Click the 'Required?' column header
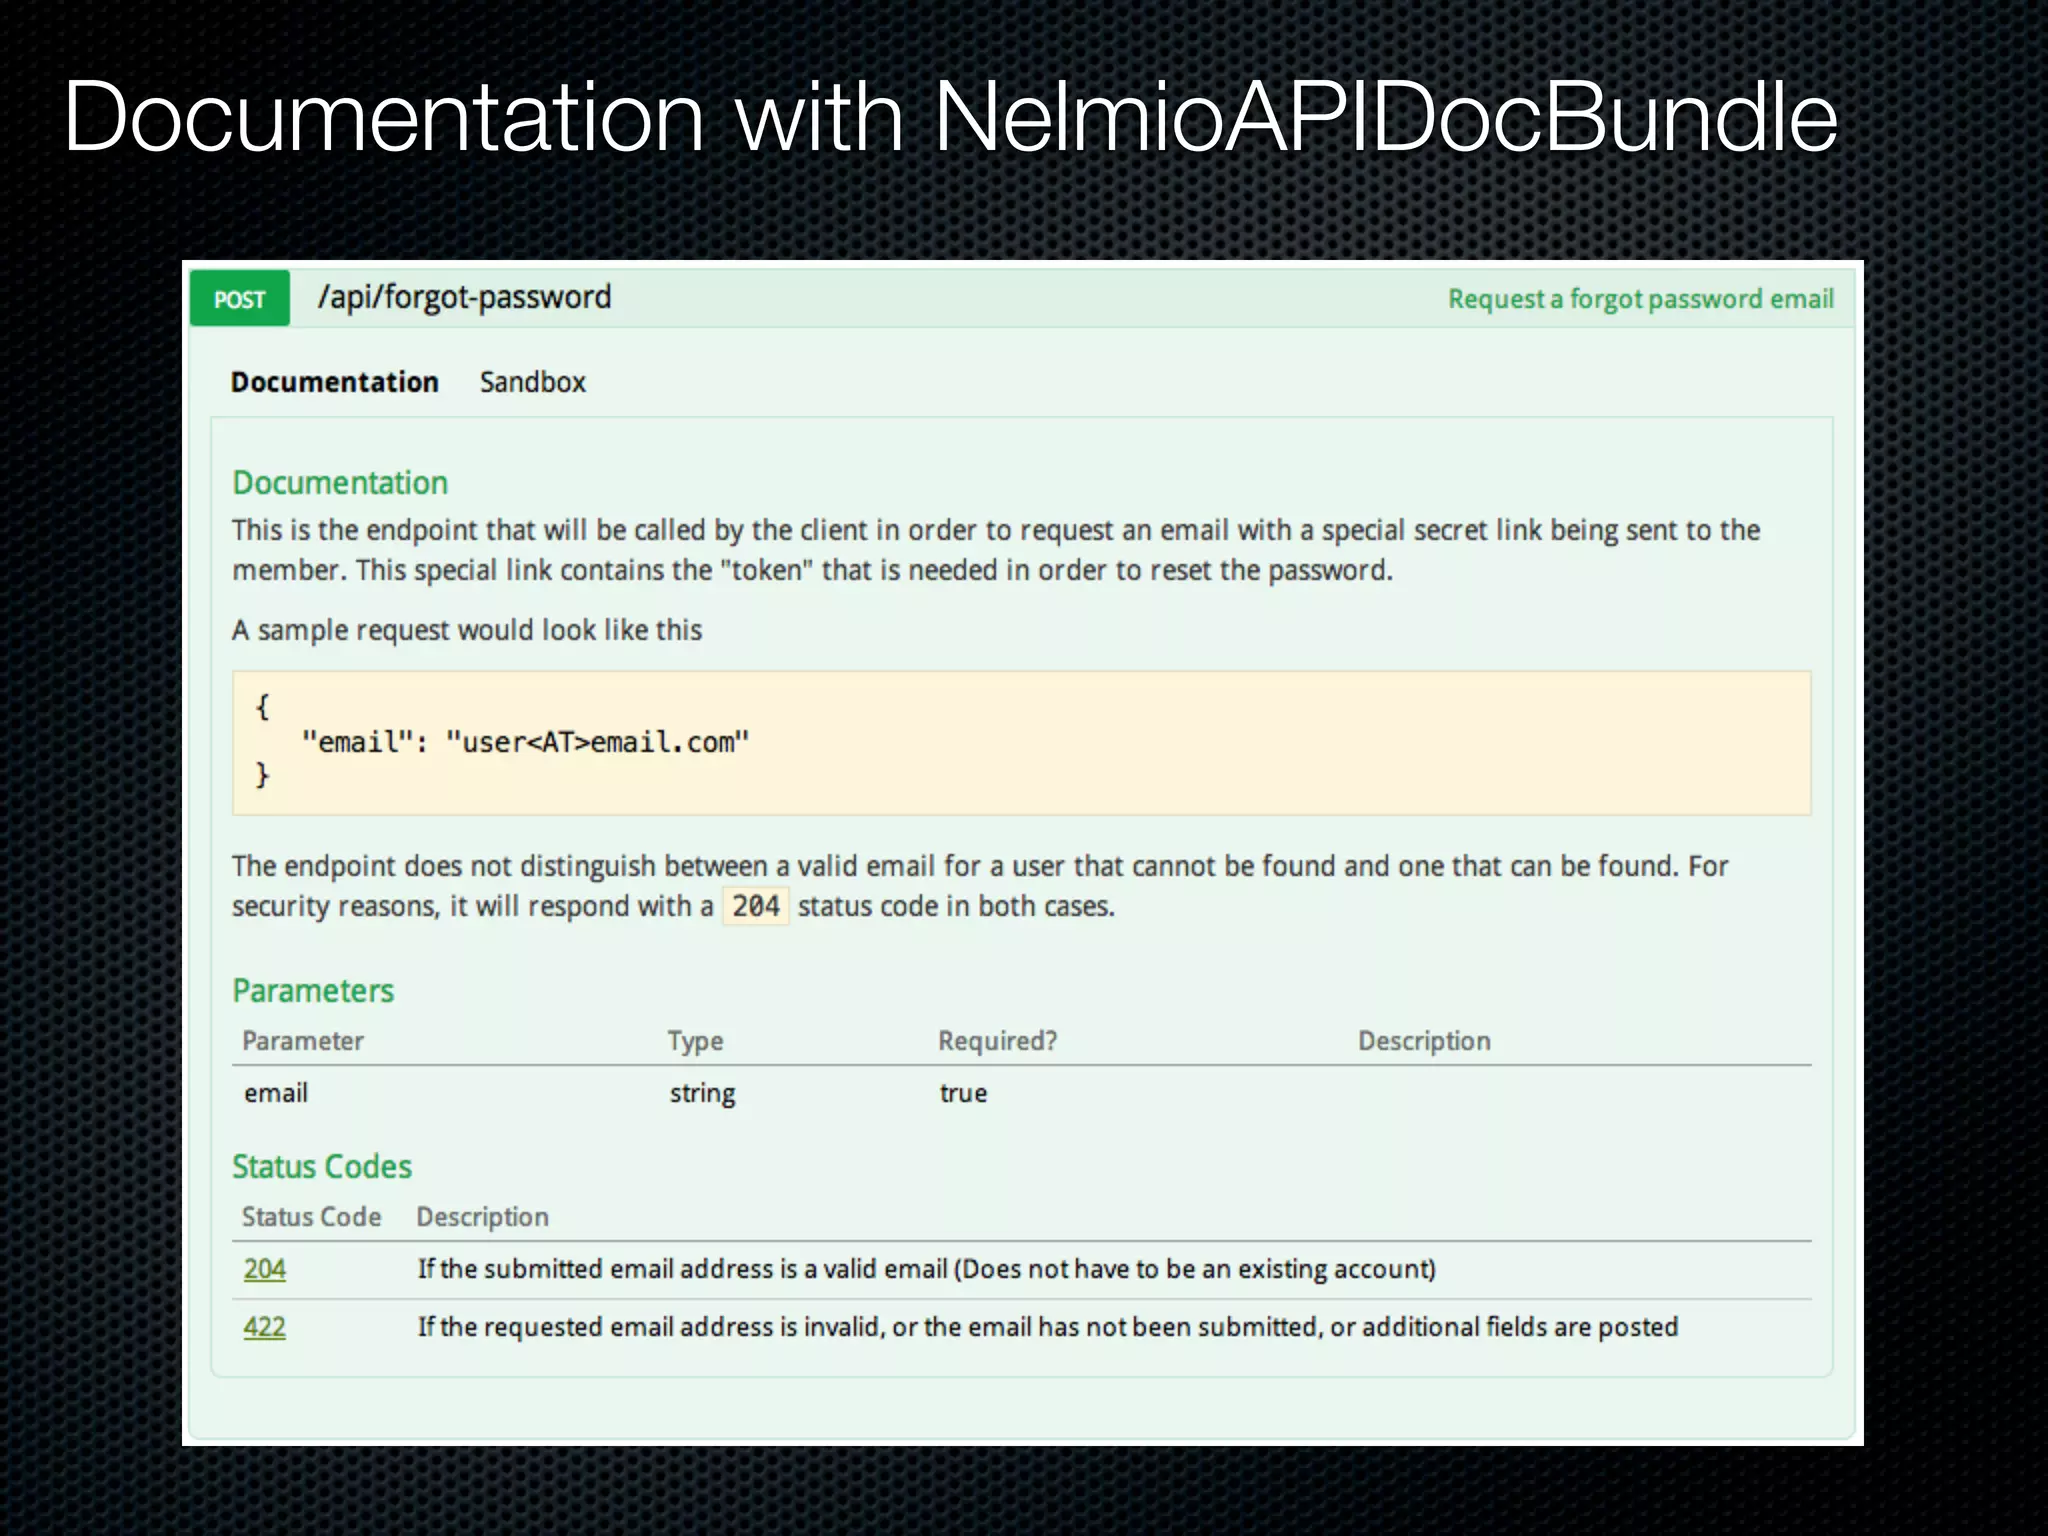Viewport: 2048px width, 1536px height. pos(997,1041)
